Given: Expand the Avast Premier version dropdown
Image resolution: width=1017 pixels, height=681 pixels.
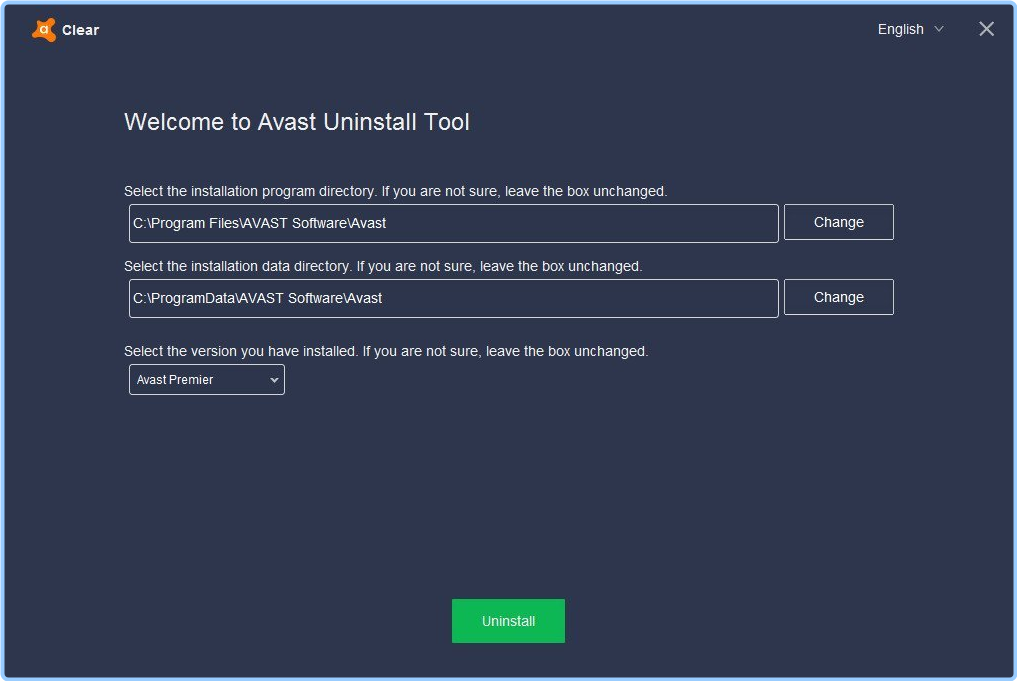Looking at the screenshot, I should 206,379.
